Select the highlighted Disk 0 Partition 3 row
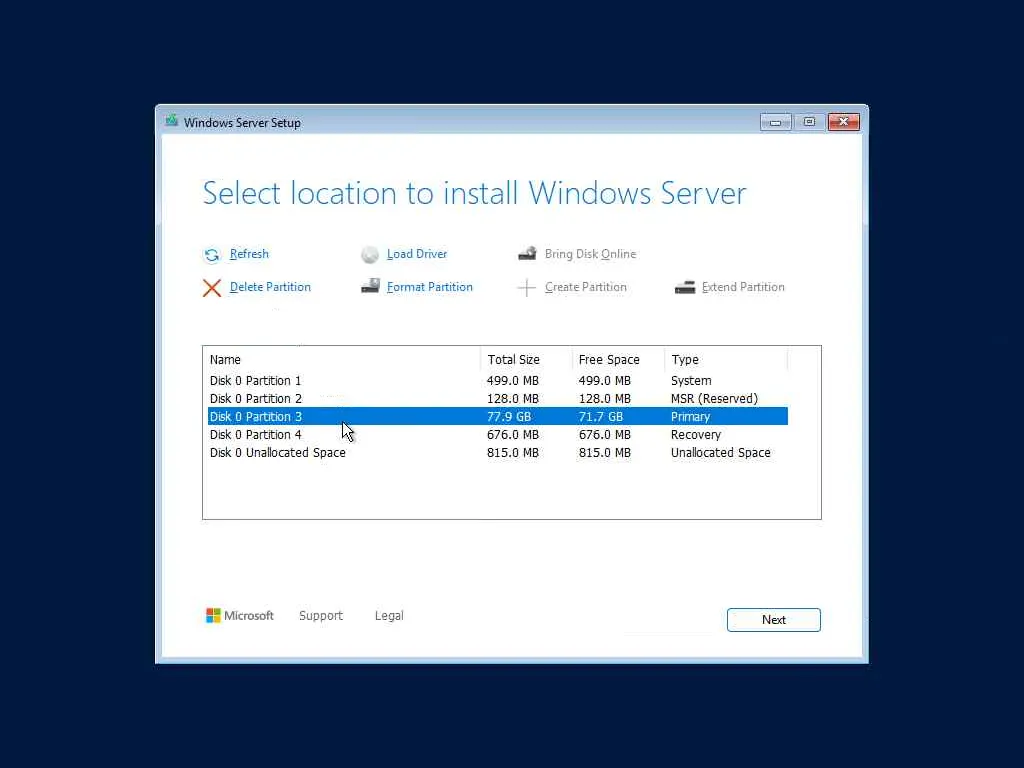This screenshot has height=768, width=1024. click(x=498, y=416)
